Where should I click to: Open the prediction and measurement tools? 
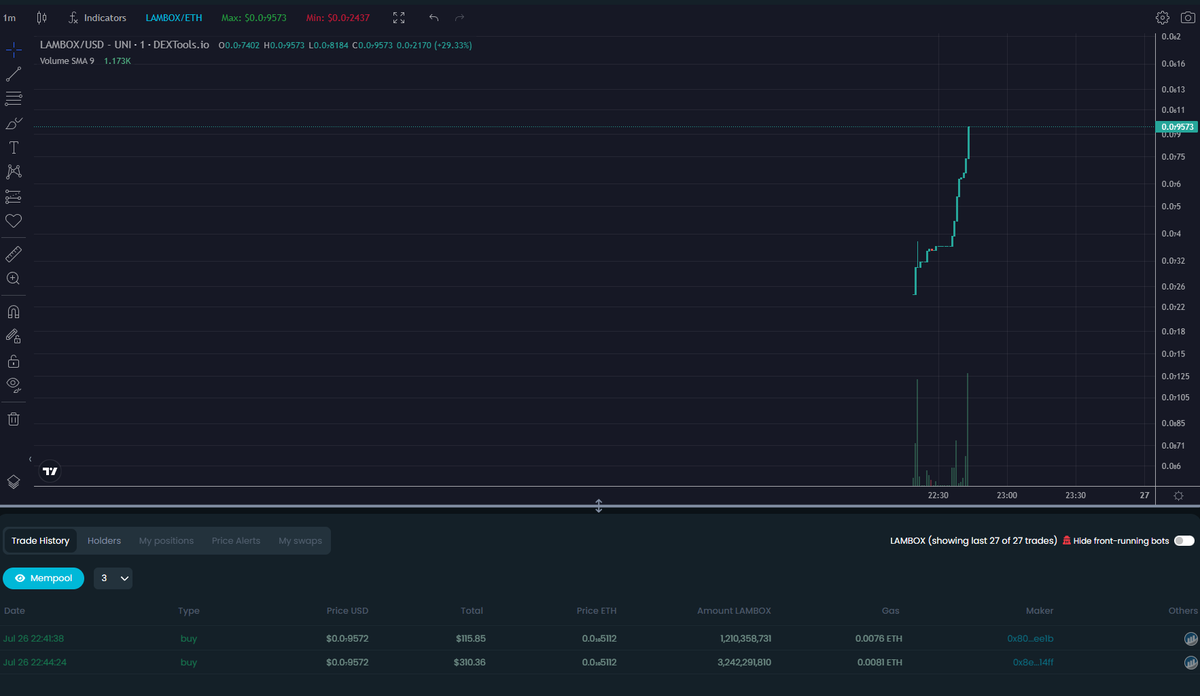tap(14, 196)
